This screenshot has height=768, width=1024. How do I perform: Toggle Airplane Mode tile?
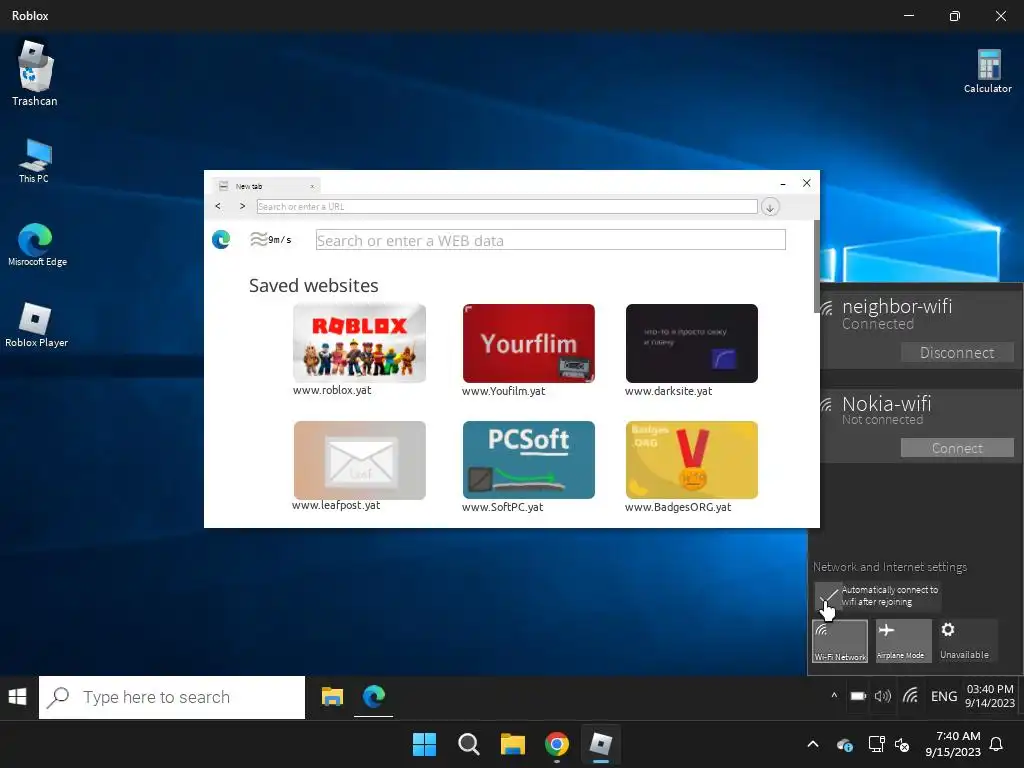coord(903,641)
